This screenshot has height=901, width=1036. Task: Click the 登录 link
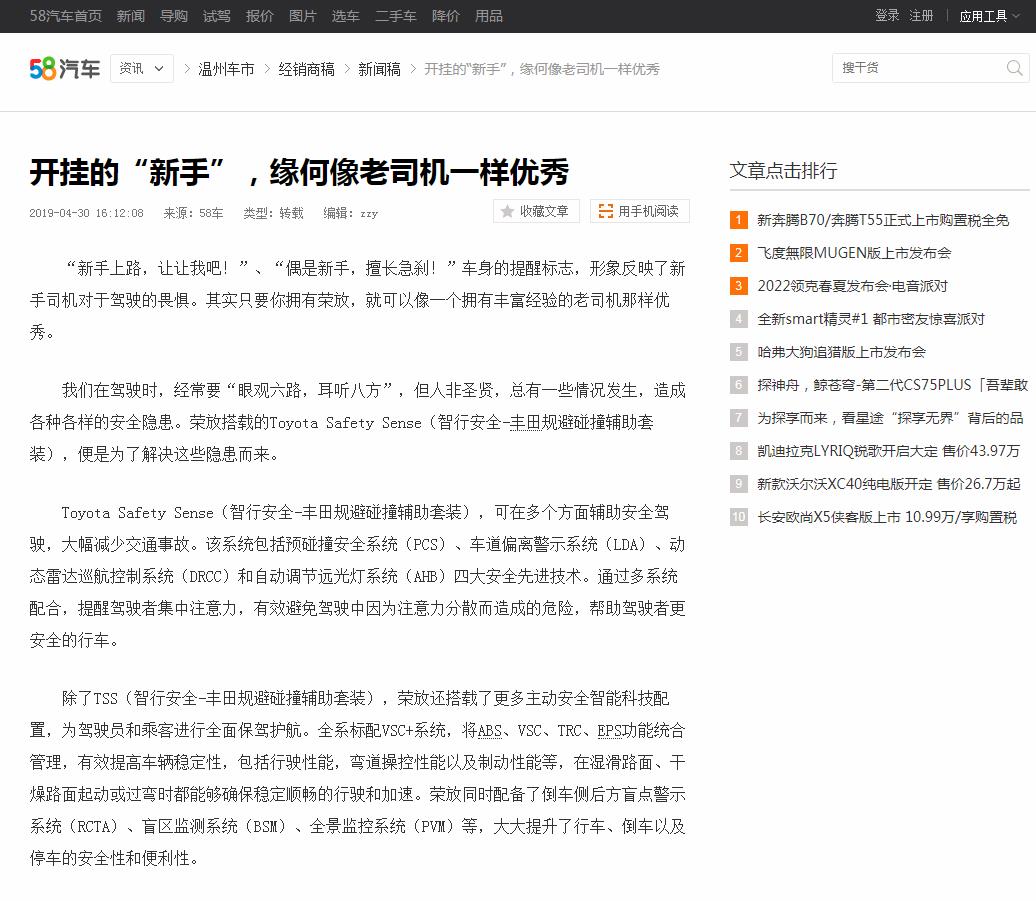coord(887,15)
